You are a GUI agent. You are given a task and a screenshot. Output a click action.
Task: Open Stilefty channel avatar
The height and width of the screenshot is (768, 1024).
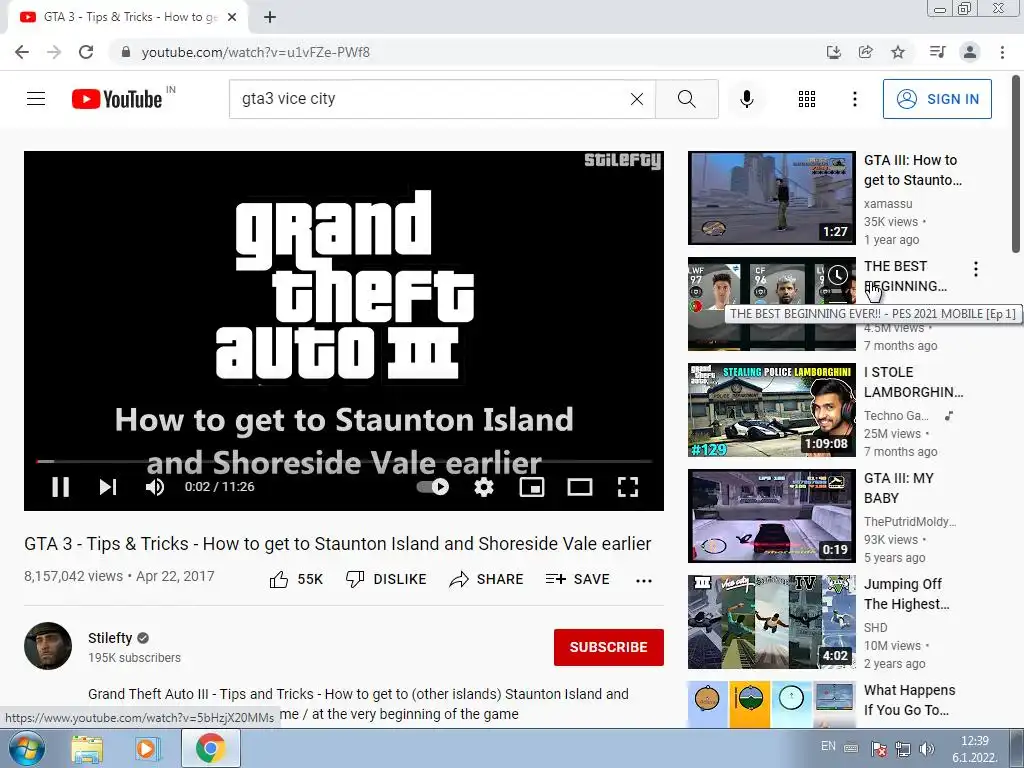(48, 646)
